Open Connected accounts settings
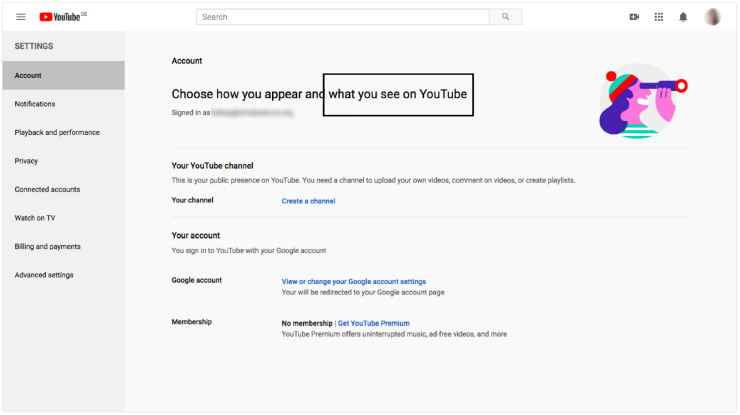Viewport: 740px width, 415px height. coord(64,189)
